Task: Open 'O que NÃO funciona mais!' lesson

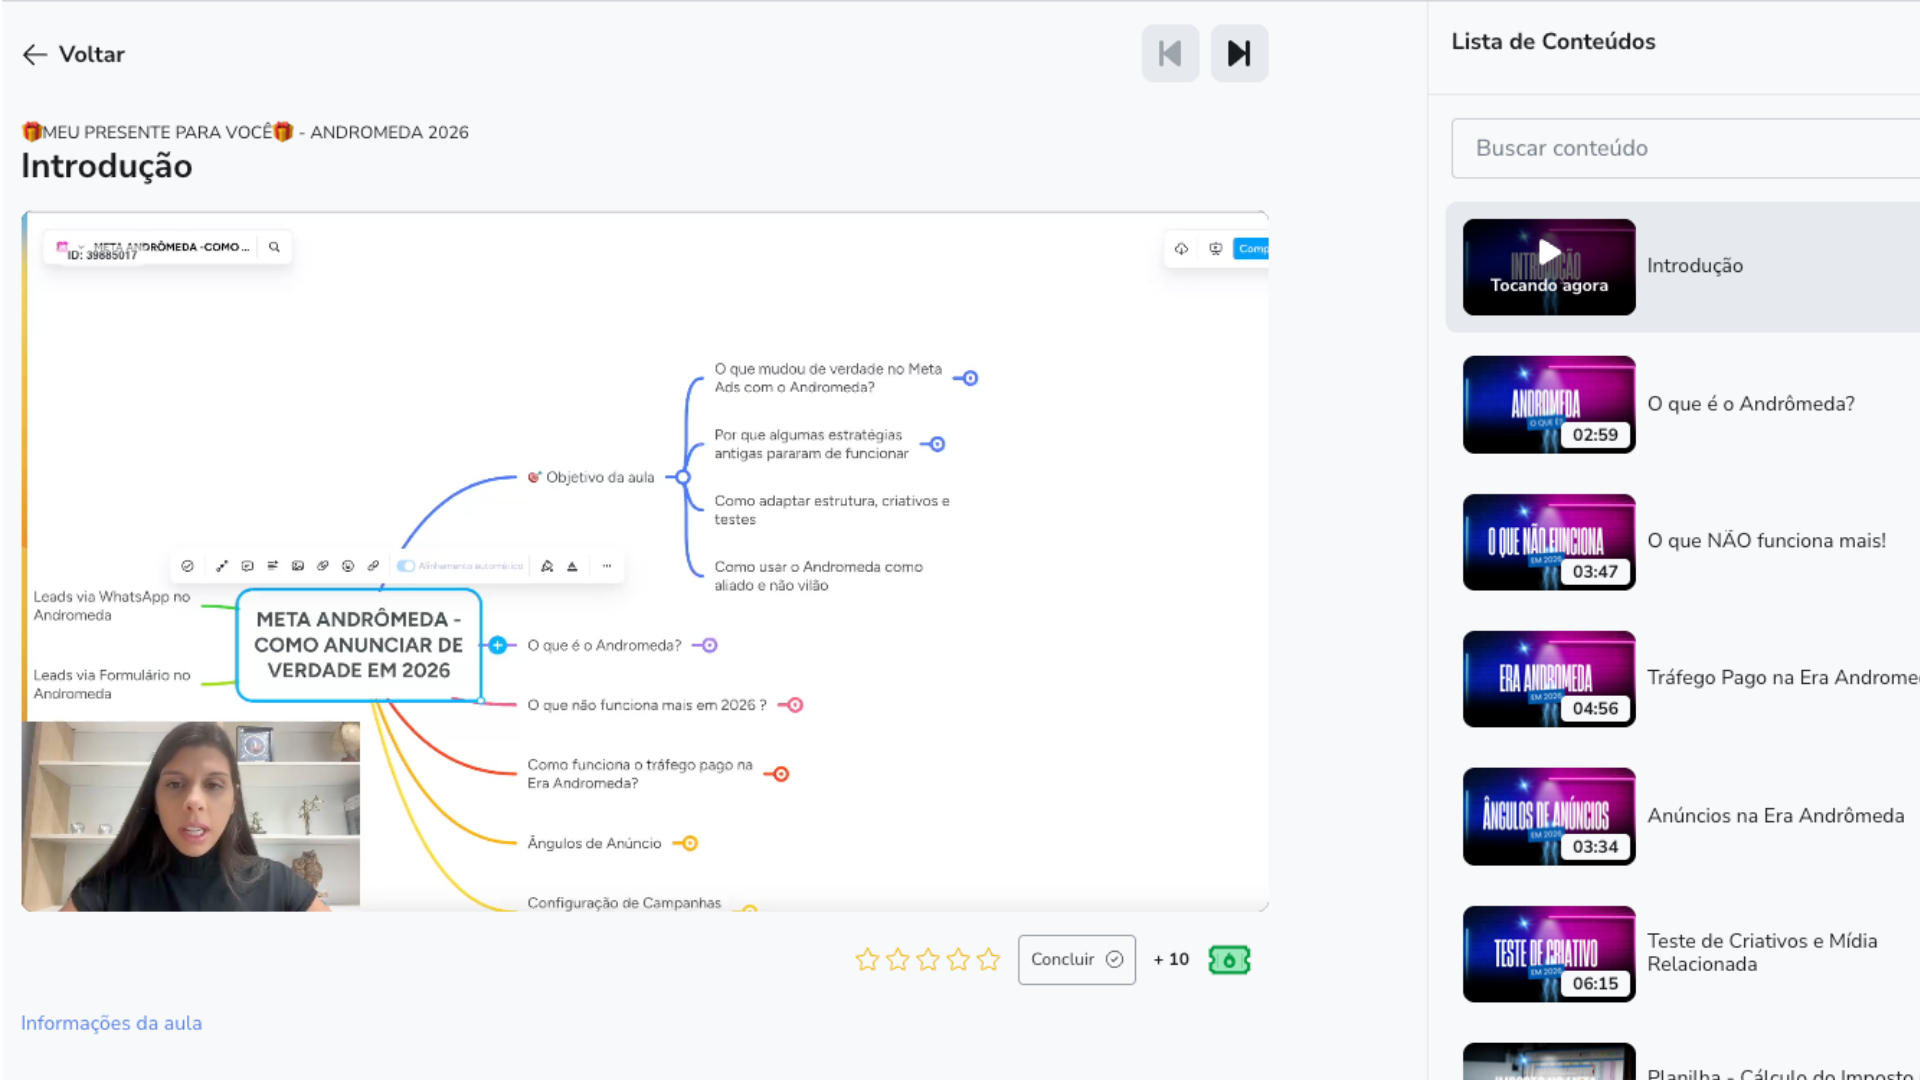Action: coord(1766,541)
